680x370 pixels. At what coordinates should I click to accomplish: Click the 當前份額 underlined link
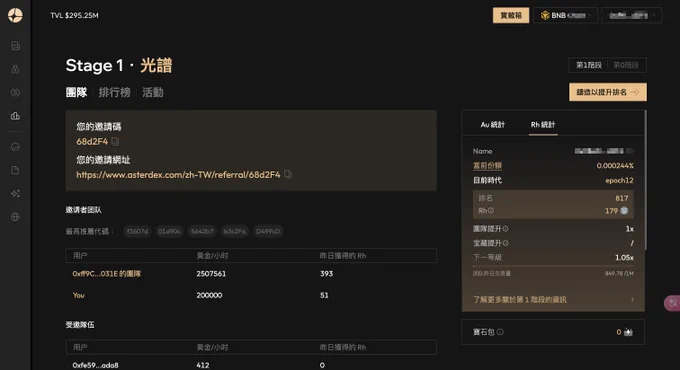pyautogui.click(x=487, y=166)
